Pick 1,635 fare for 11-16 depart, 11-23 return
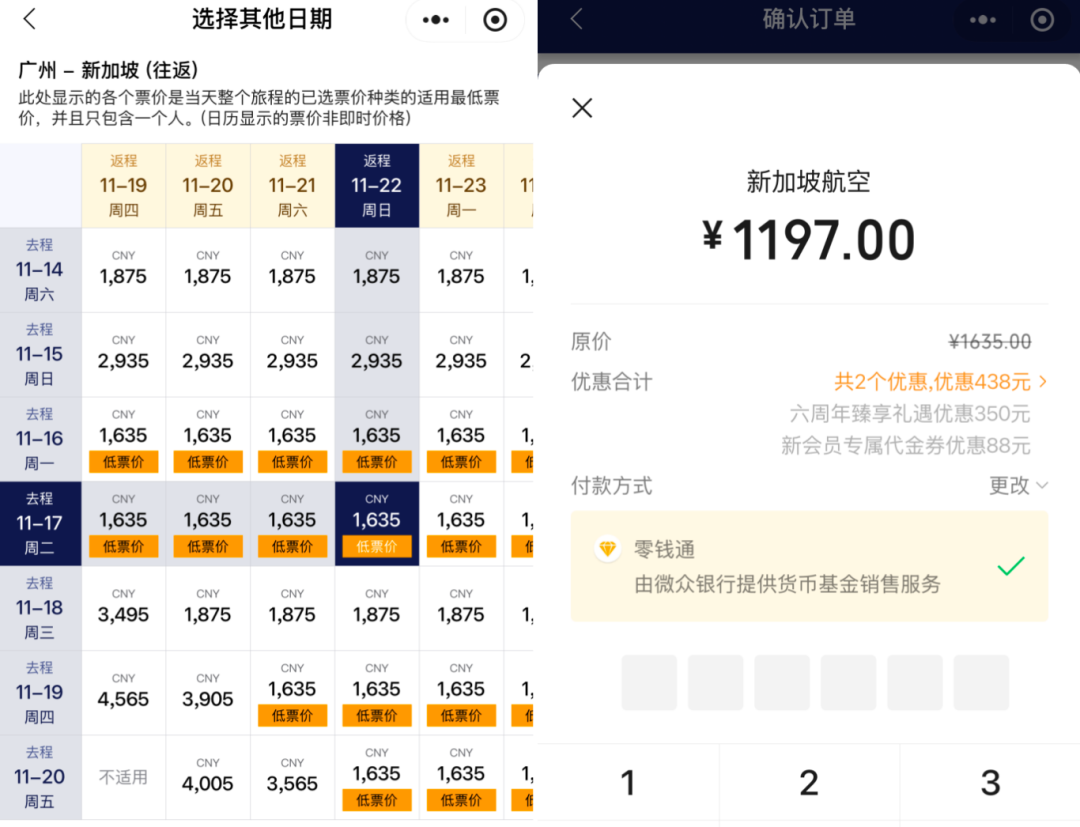 click(461, 439)
